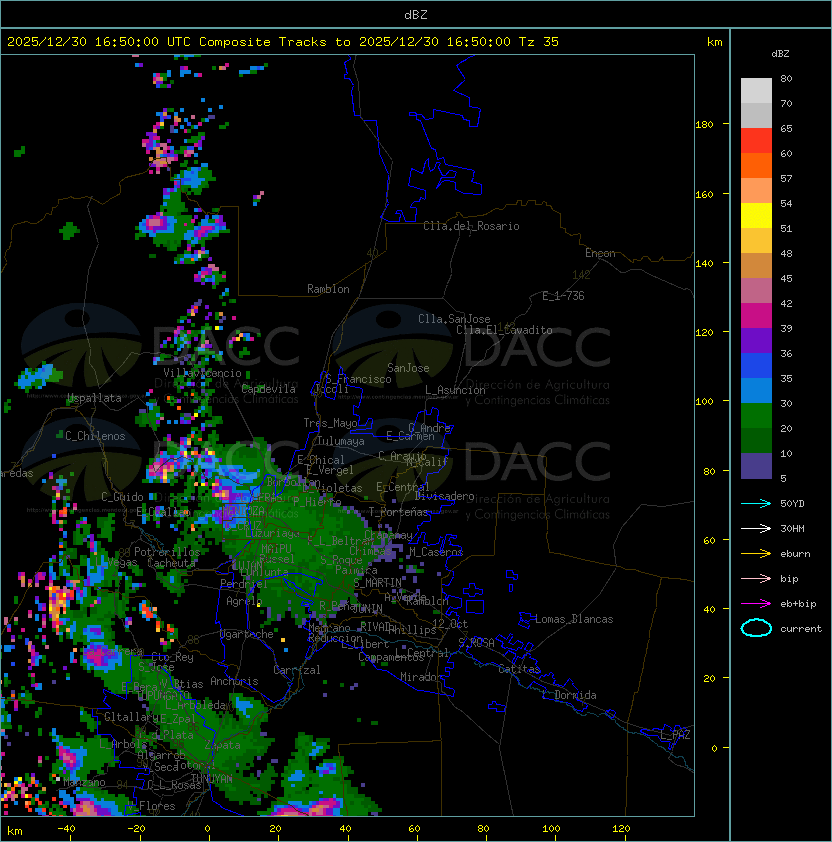Click the Zapata map label

[222, 745]
